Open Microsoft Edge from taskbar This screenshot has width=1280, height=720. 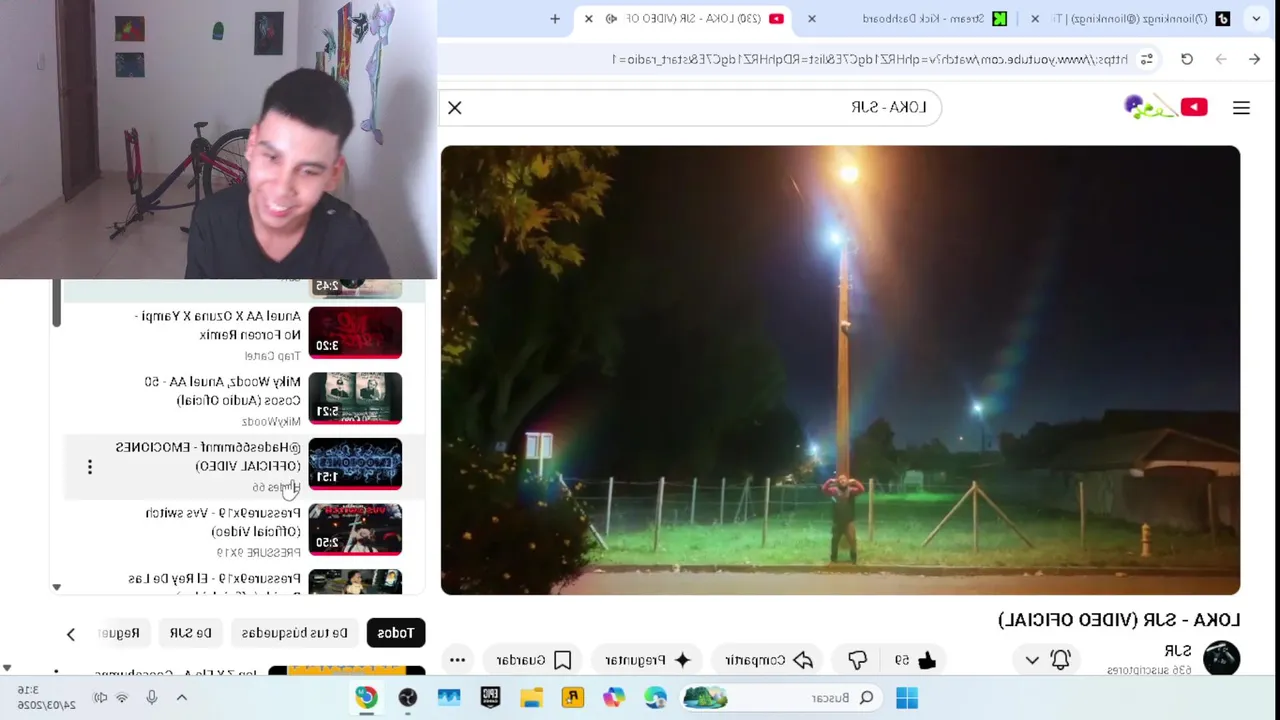point(655,698)
